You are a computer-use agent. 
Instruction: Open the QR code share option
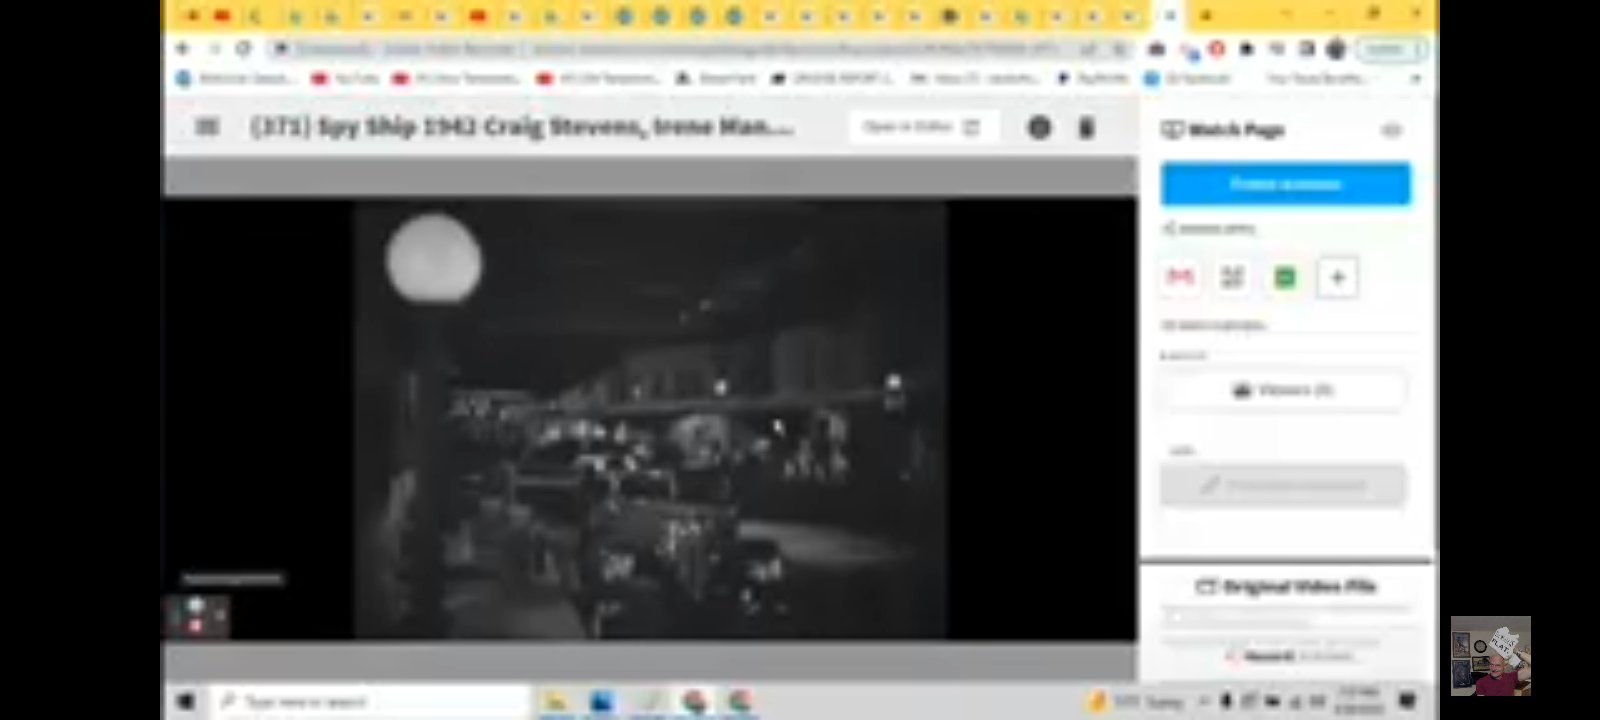1232,277
